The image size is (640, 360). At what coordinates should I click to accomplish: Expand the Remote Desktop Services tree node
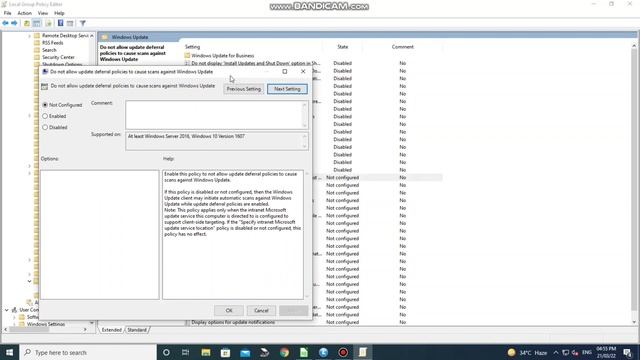[29, 36]
